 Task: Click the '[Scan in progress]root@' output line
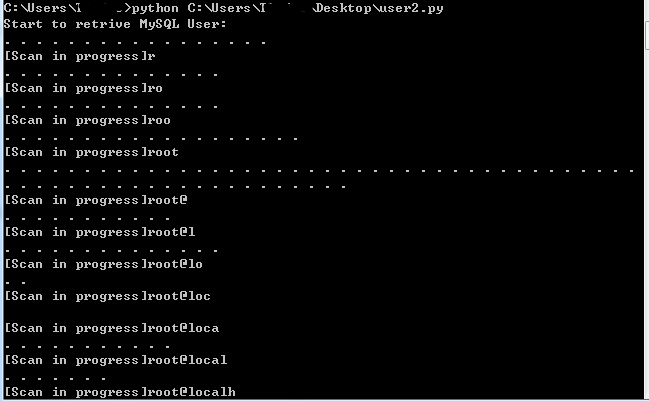tap(96, 200)
